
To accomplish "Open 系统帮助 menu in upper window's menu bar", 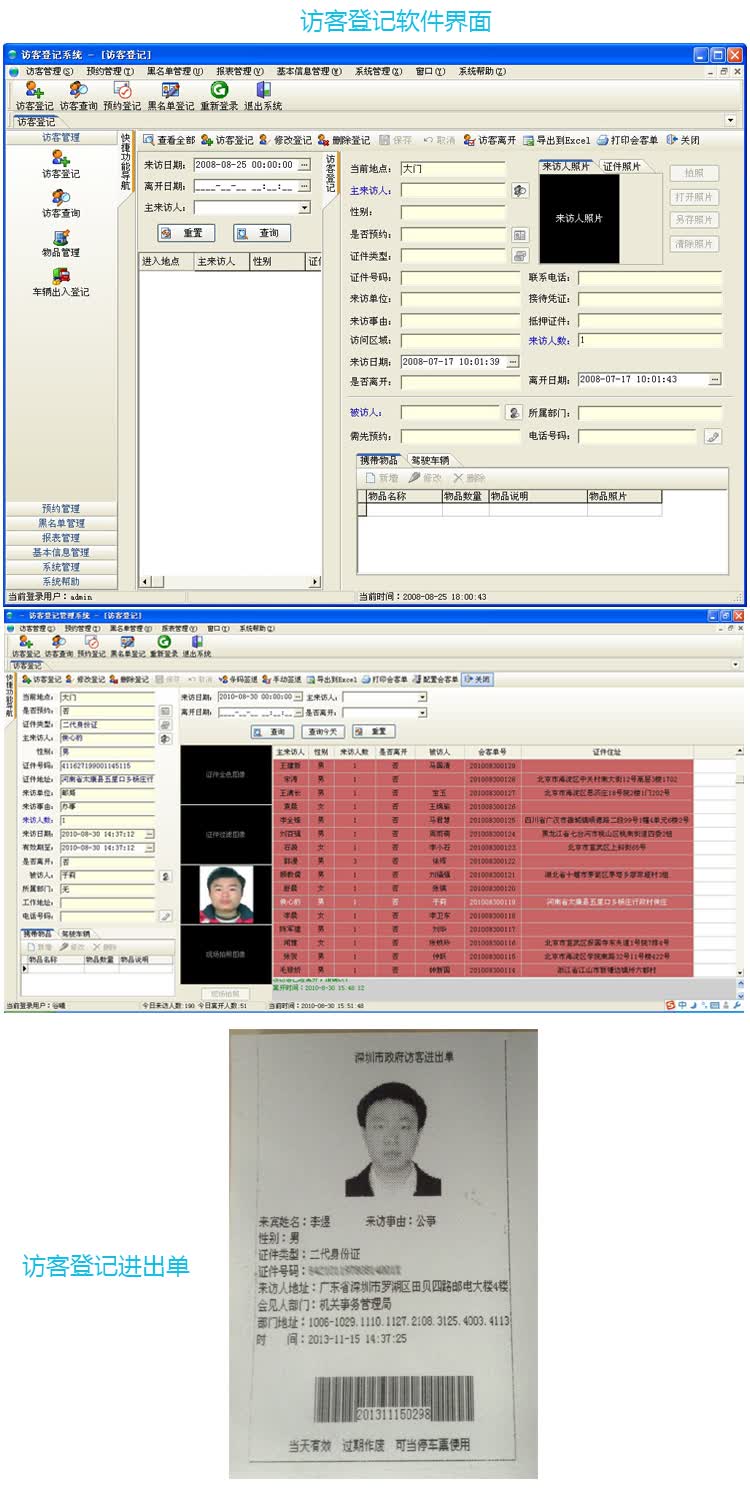I will tap(482, 72).
